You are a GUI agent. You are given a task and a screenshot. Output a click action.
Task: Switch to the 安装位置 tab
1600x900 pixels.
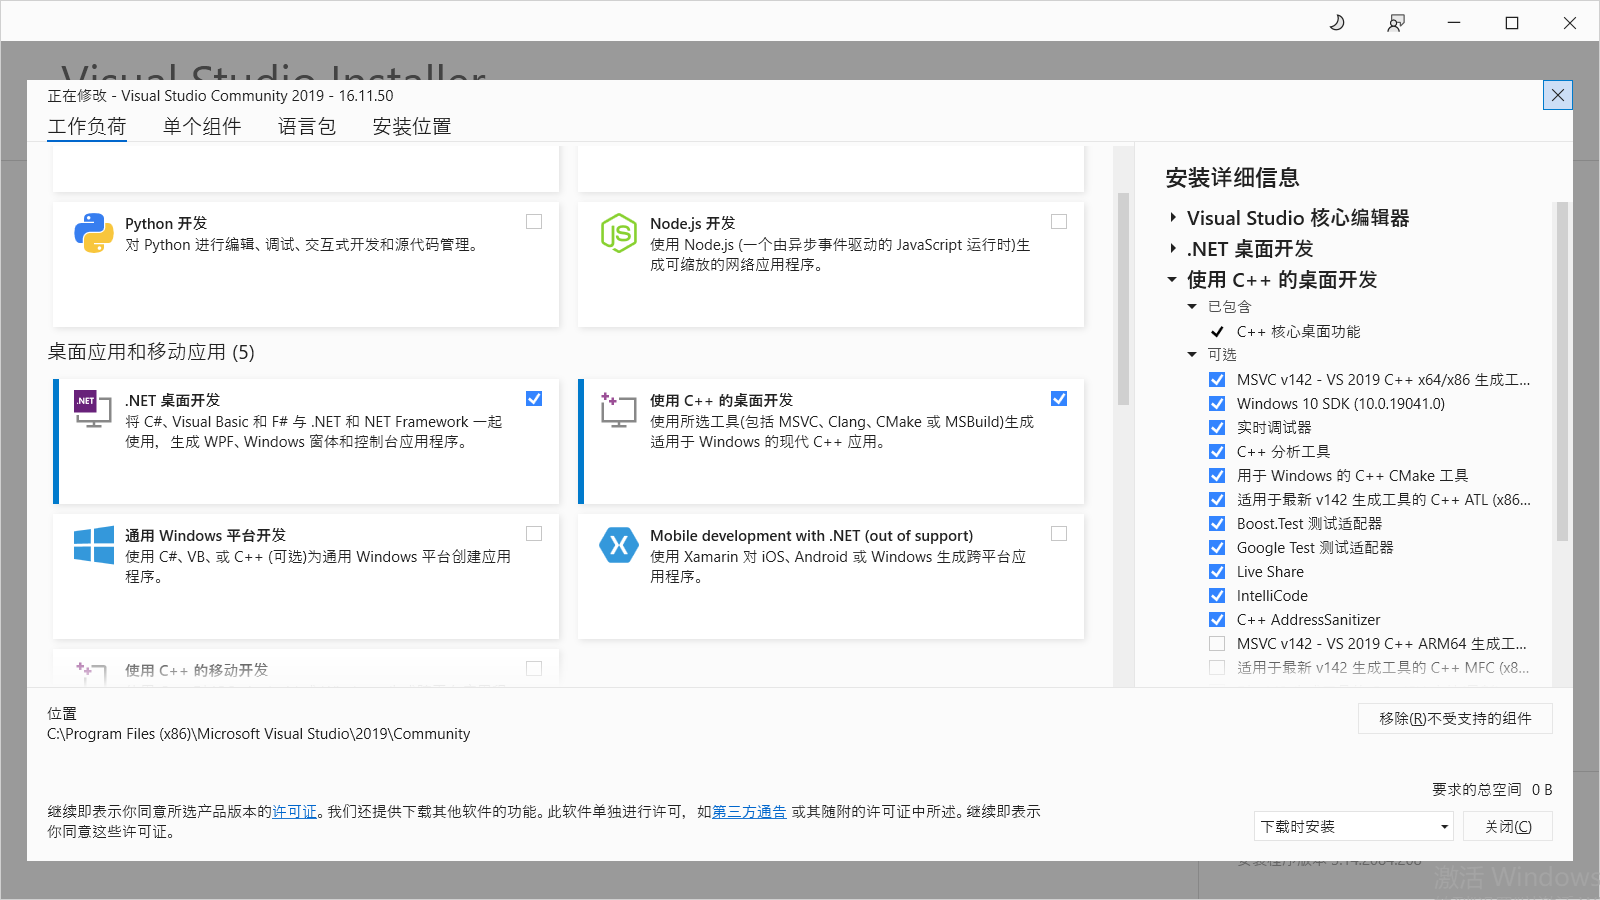(x=412, y=127)
